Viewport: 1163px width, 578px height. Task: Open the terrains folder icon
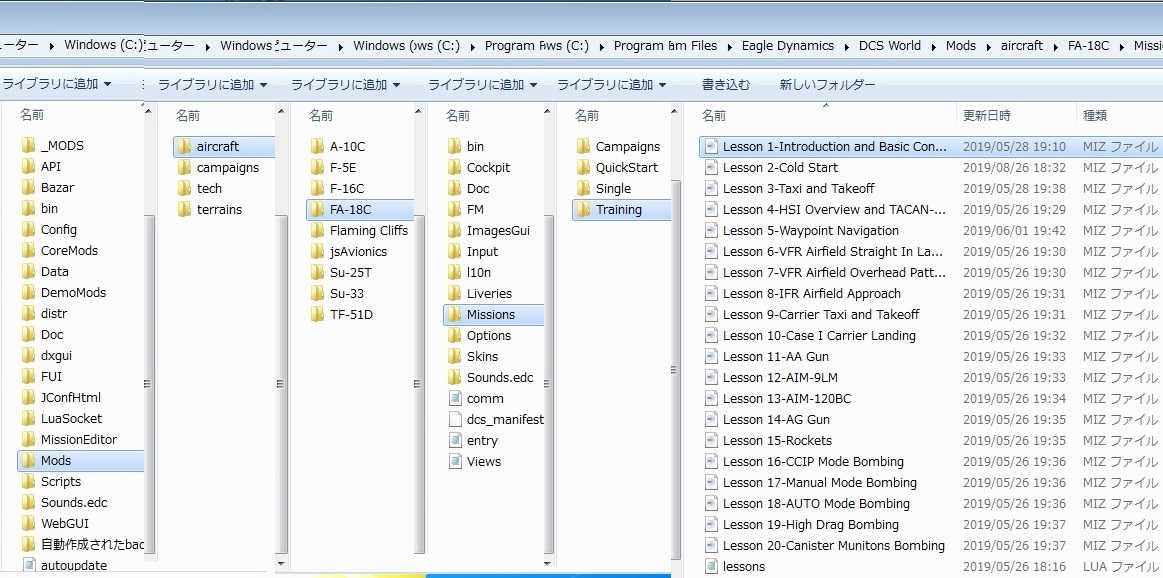[x=185, y=209]
